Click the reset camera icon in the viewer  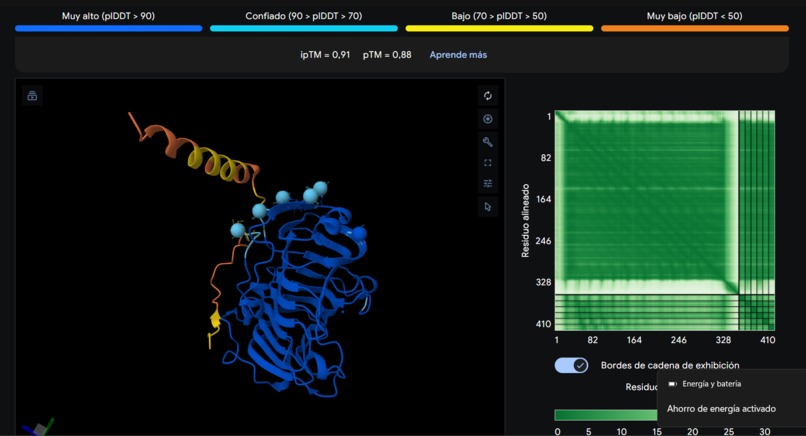[x=487, y=96]
